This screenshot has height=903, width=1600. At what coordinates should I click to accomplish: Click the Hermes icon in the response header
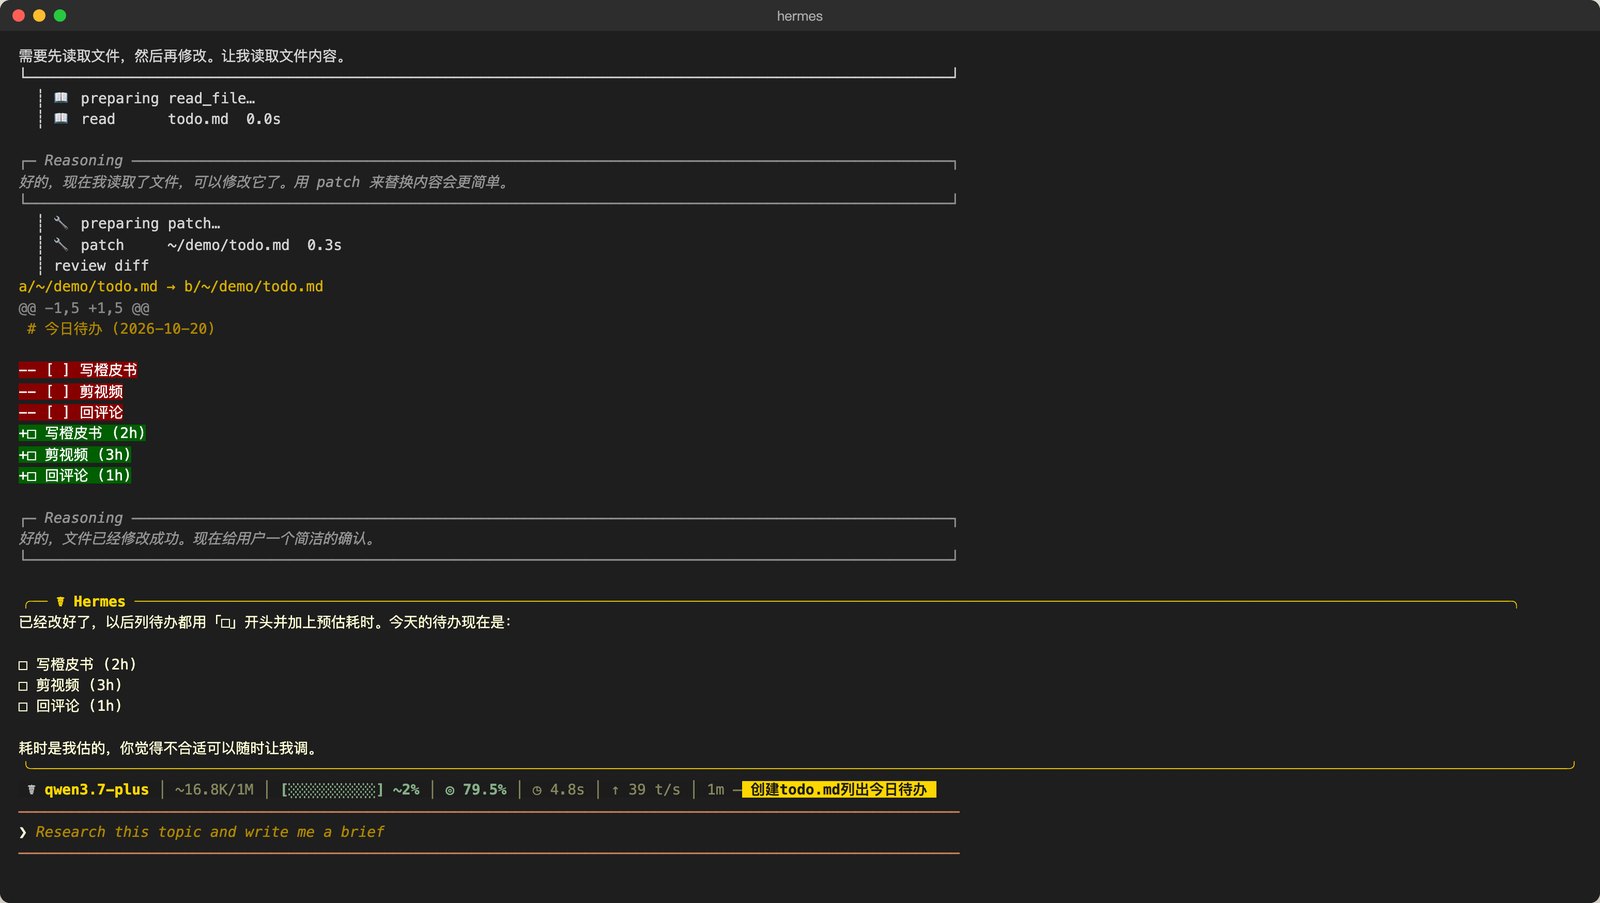point(61,602)
